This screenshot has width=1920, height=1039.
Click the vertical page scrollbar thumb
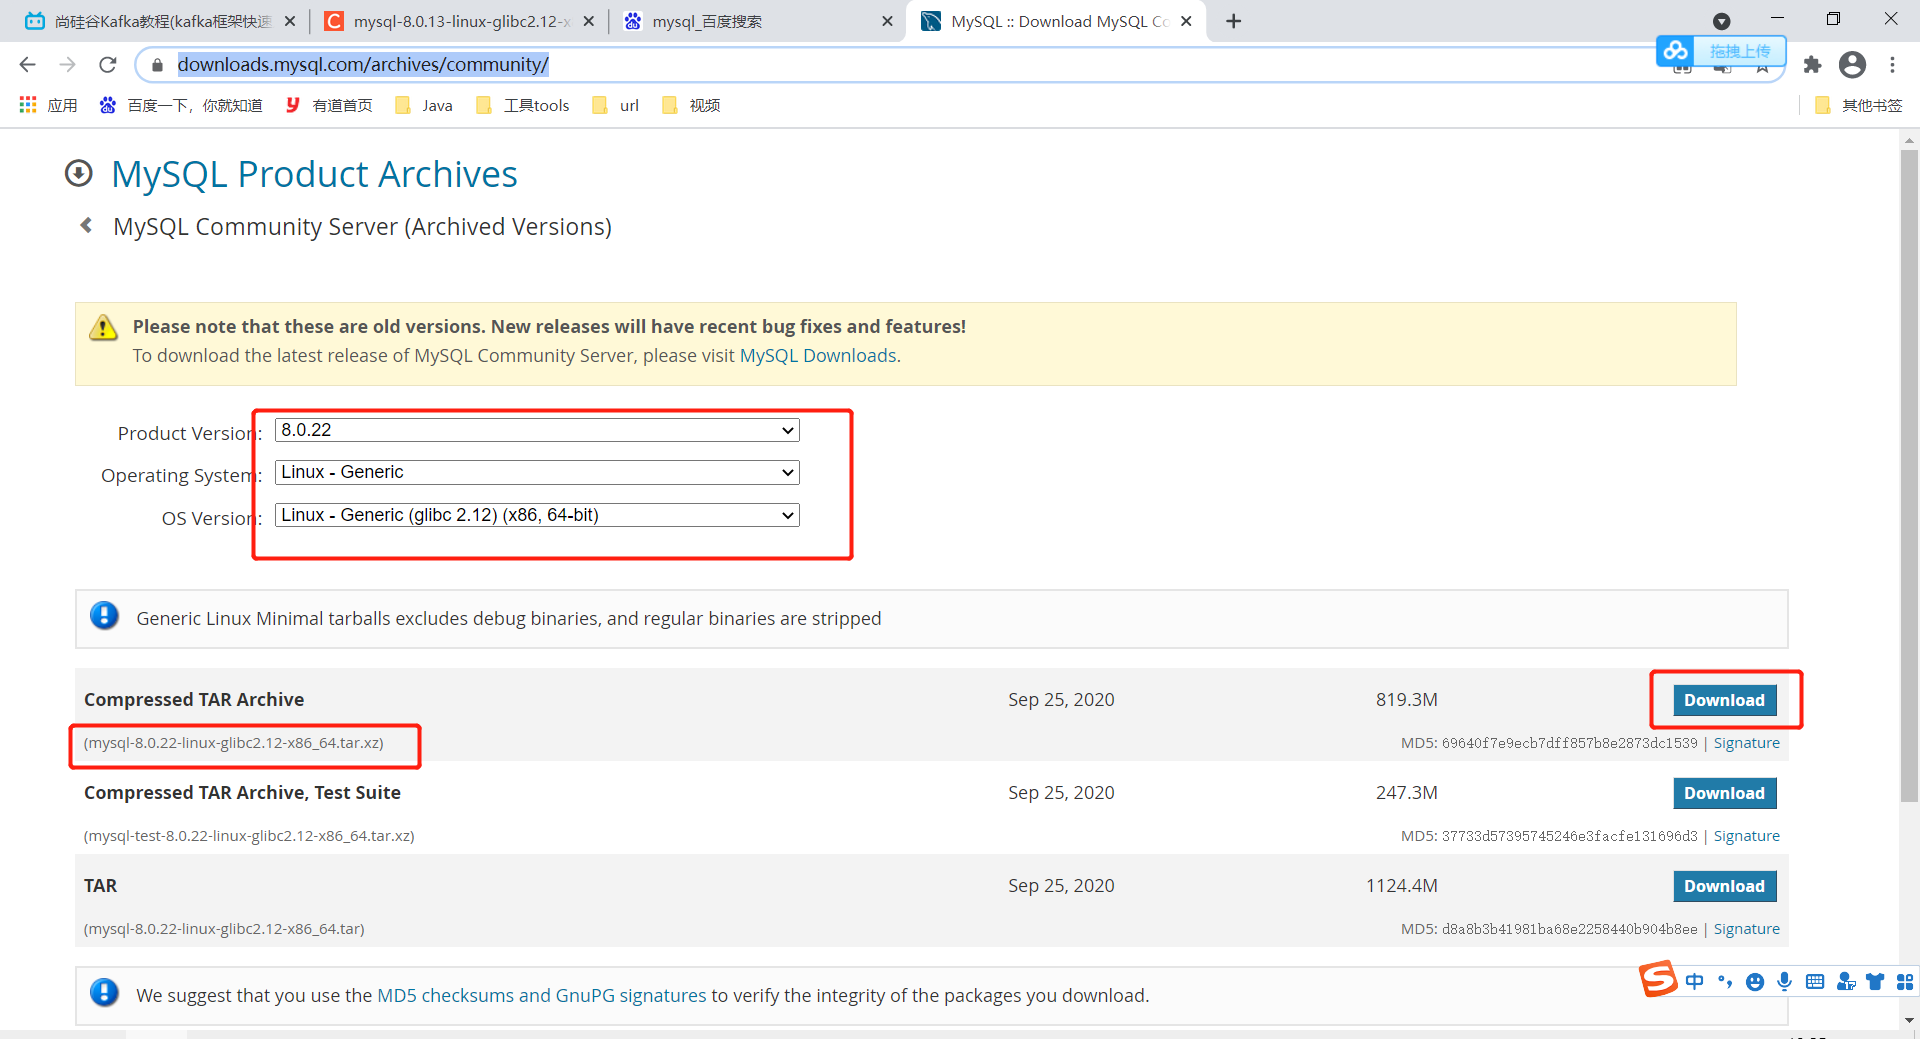(x=1909, y=475)
